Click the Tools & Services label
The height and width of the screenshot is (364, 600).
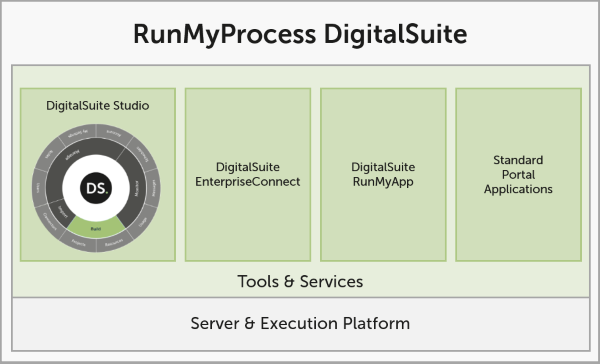click(x=300, y=281)
